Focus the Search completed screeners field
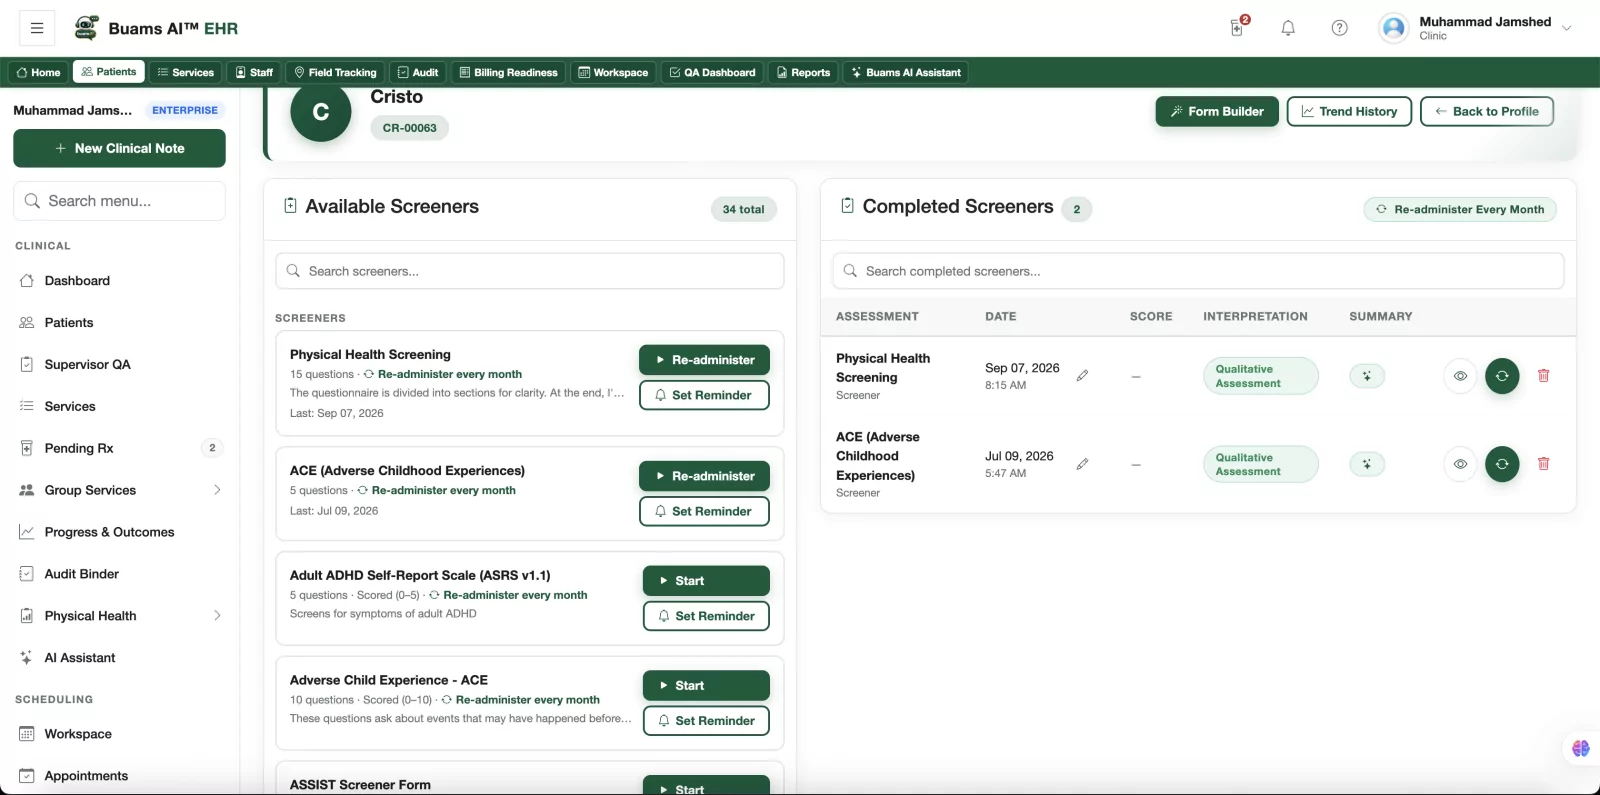Viewport: 1600px width, 795px height. [x=1198, y=271]
